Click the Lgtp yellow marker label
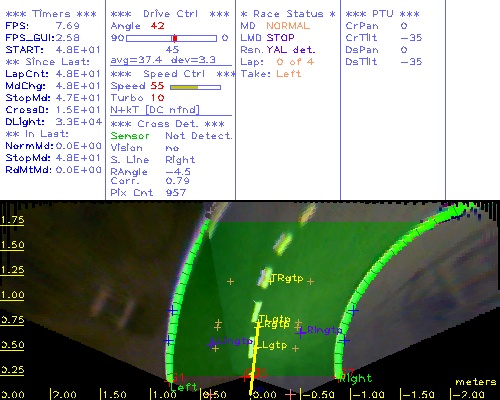Image resolution: width=500 pixels, height=400 pixels. [274, 345]
